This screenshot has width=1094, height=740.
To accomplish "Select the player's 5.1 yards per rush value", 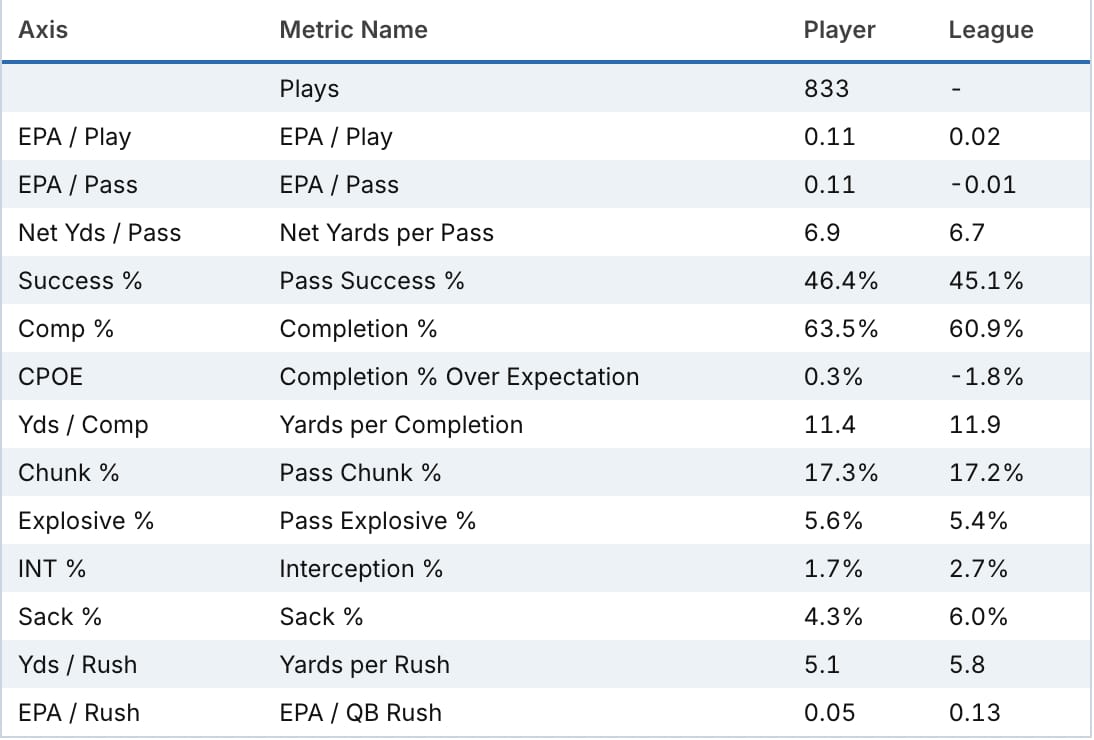I will click(821, 665).
